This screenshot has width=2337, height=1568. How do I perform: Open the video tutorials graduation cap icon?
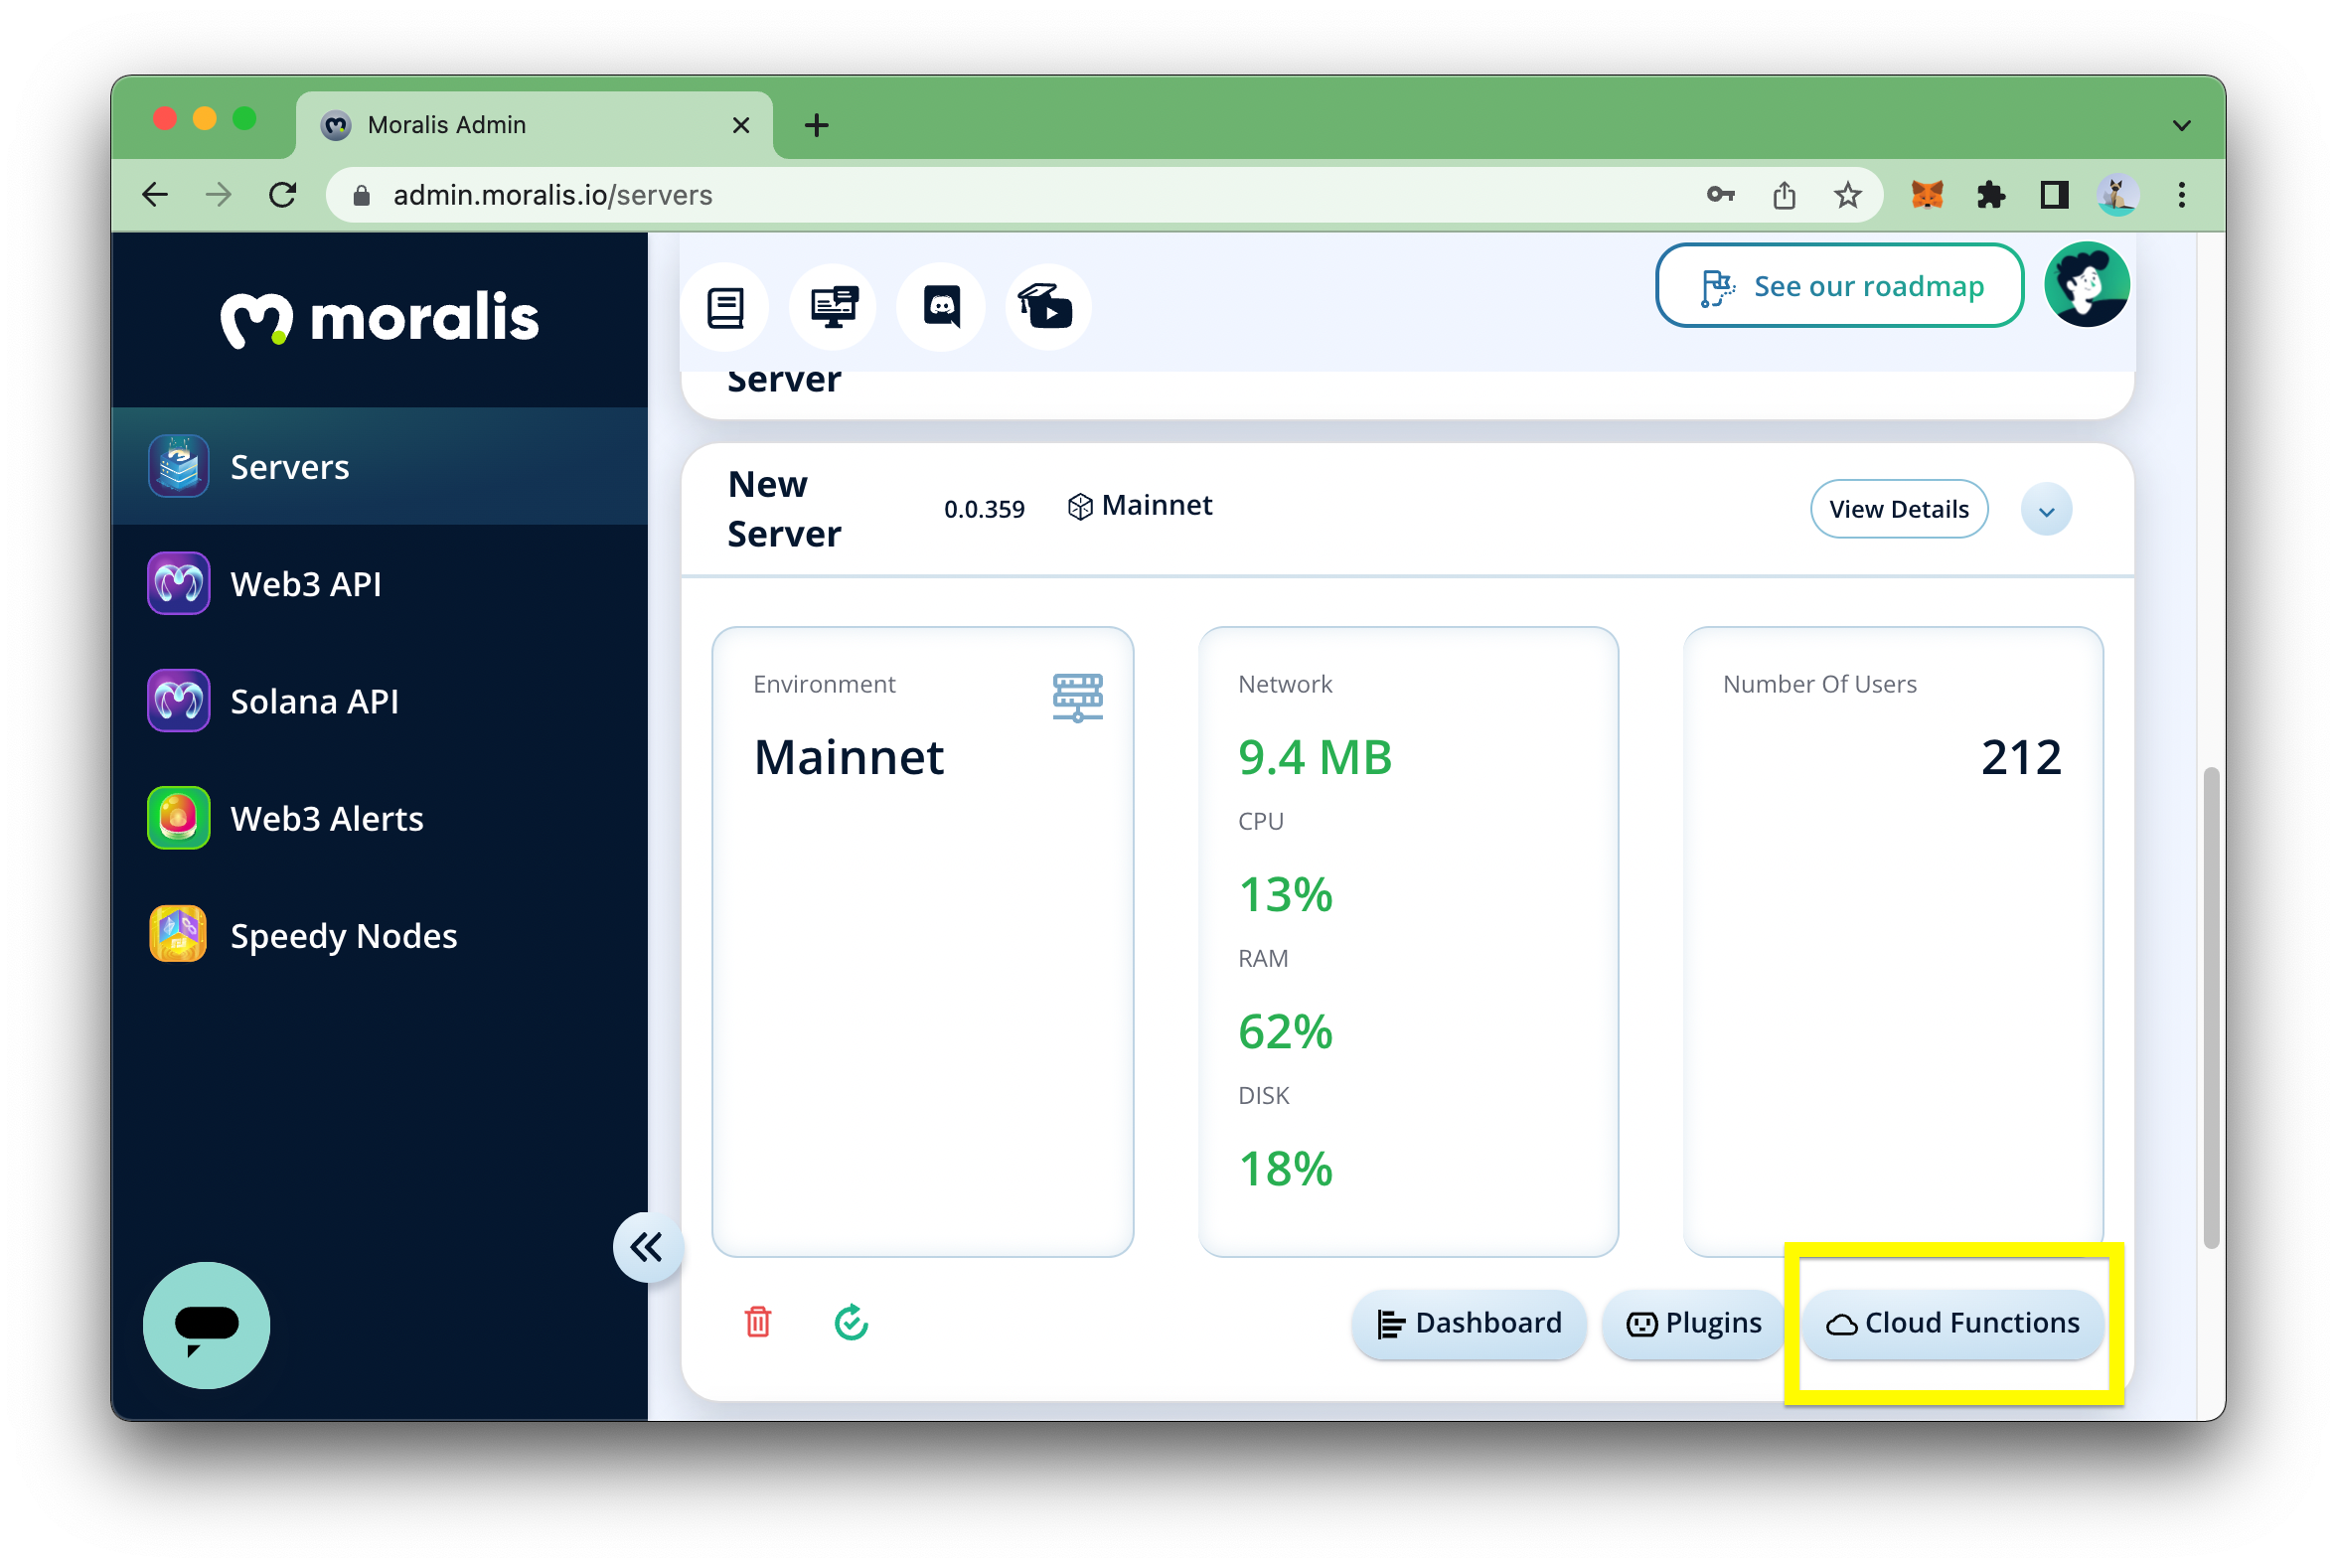pyautogui.click(x=1047, y=308)
